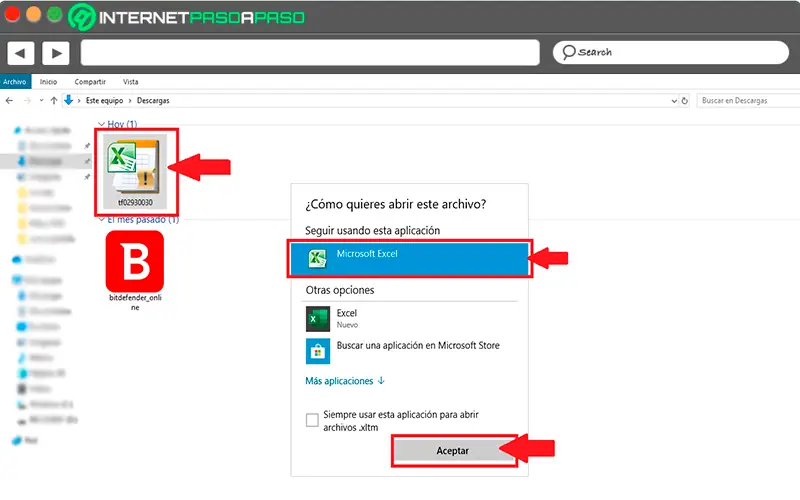Click Explorer back navigation arrow

click(9, 101)
